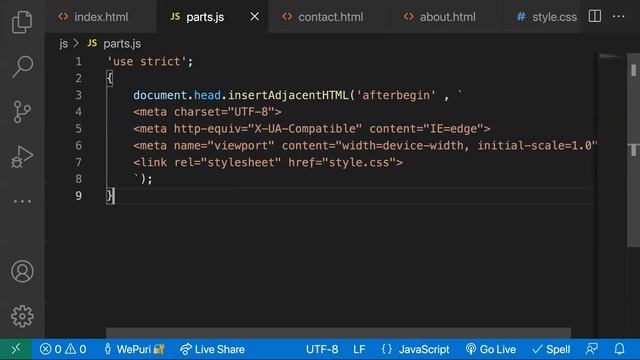640x360 pixels.
Task: Toggle the Spell checker status
Action: coord(551,349)
